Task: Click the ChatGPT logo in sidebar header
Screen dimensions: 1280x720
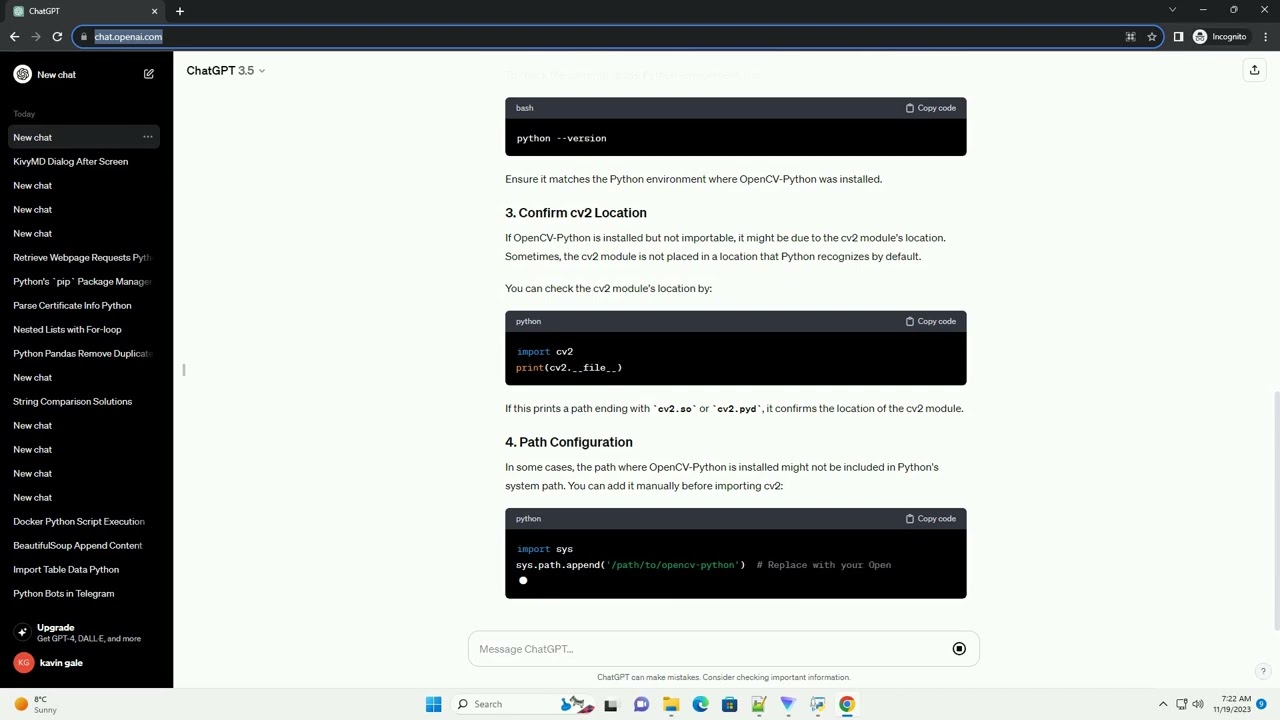Action: pos(22,74)
